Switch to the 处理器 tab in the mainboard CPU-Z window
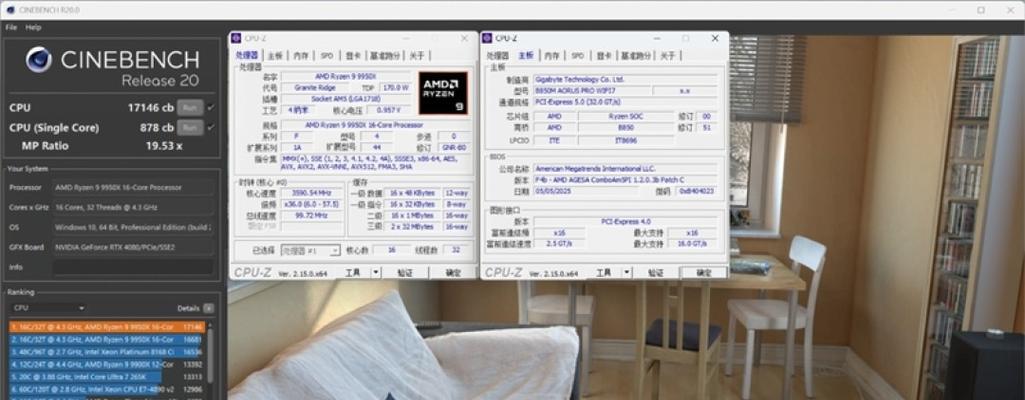The image size is (1025, 400). [x=497, y=56]
